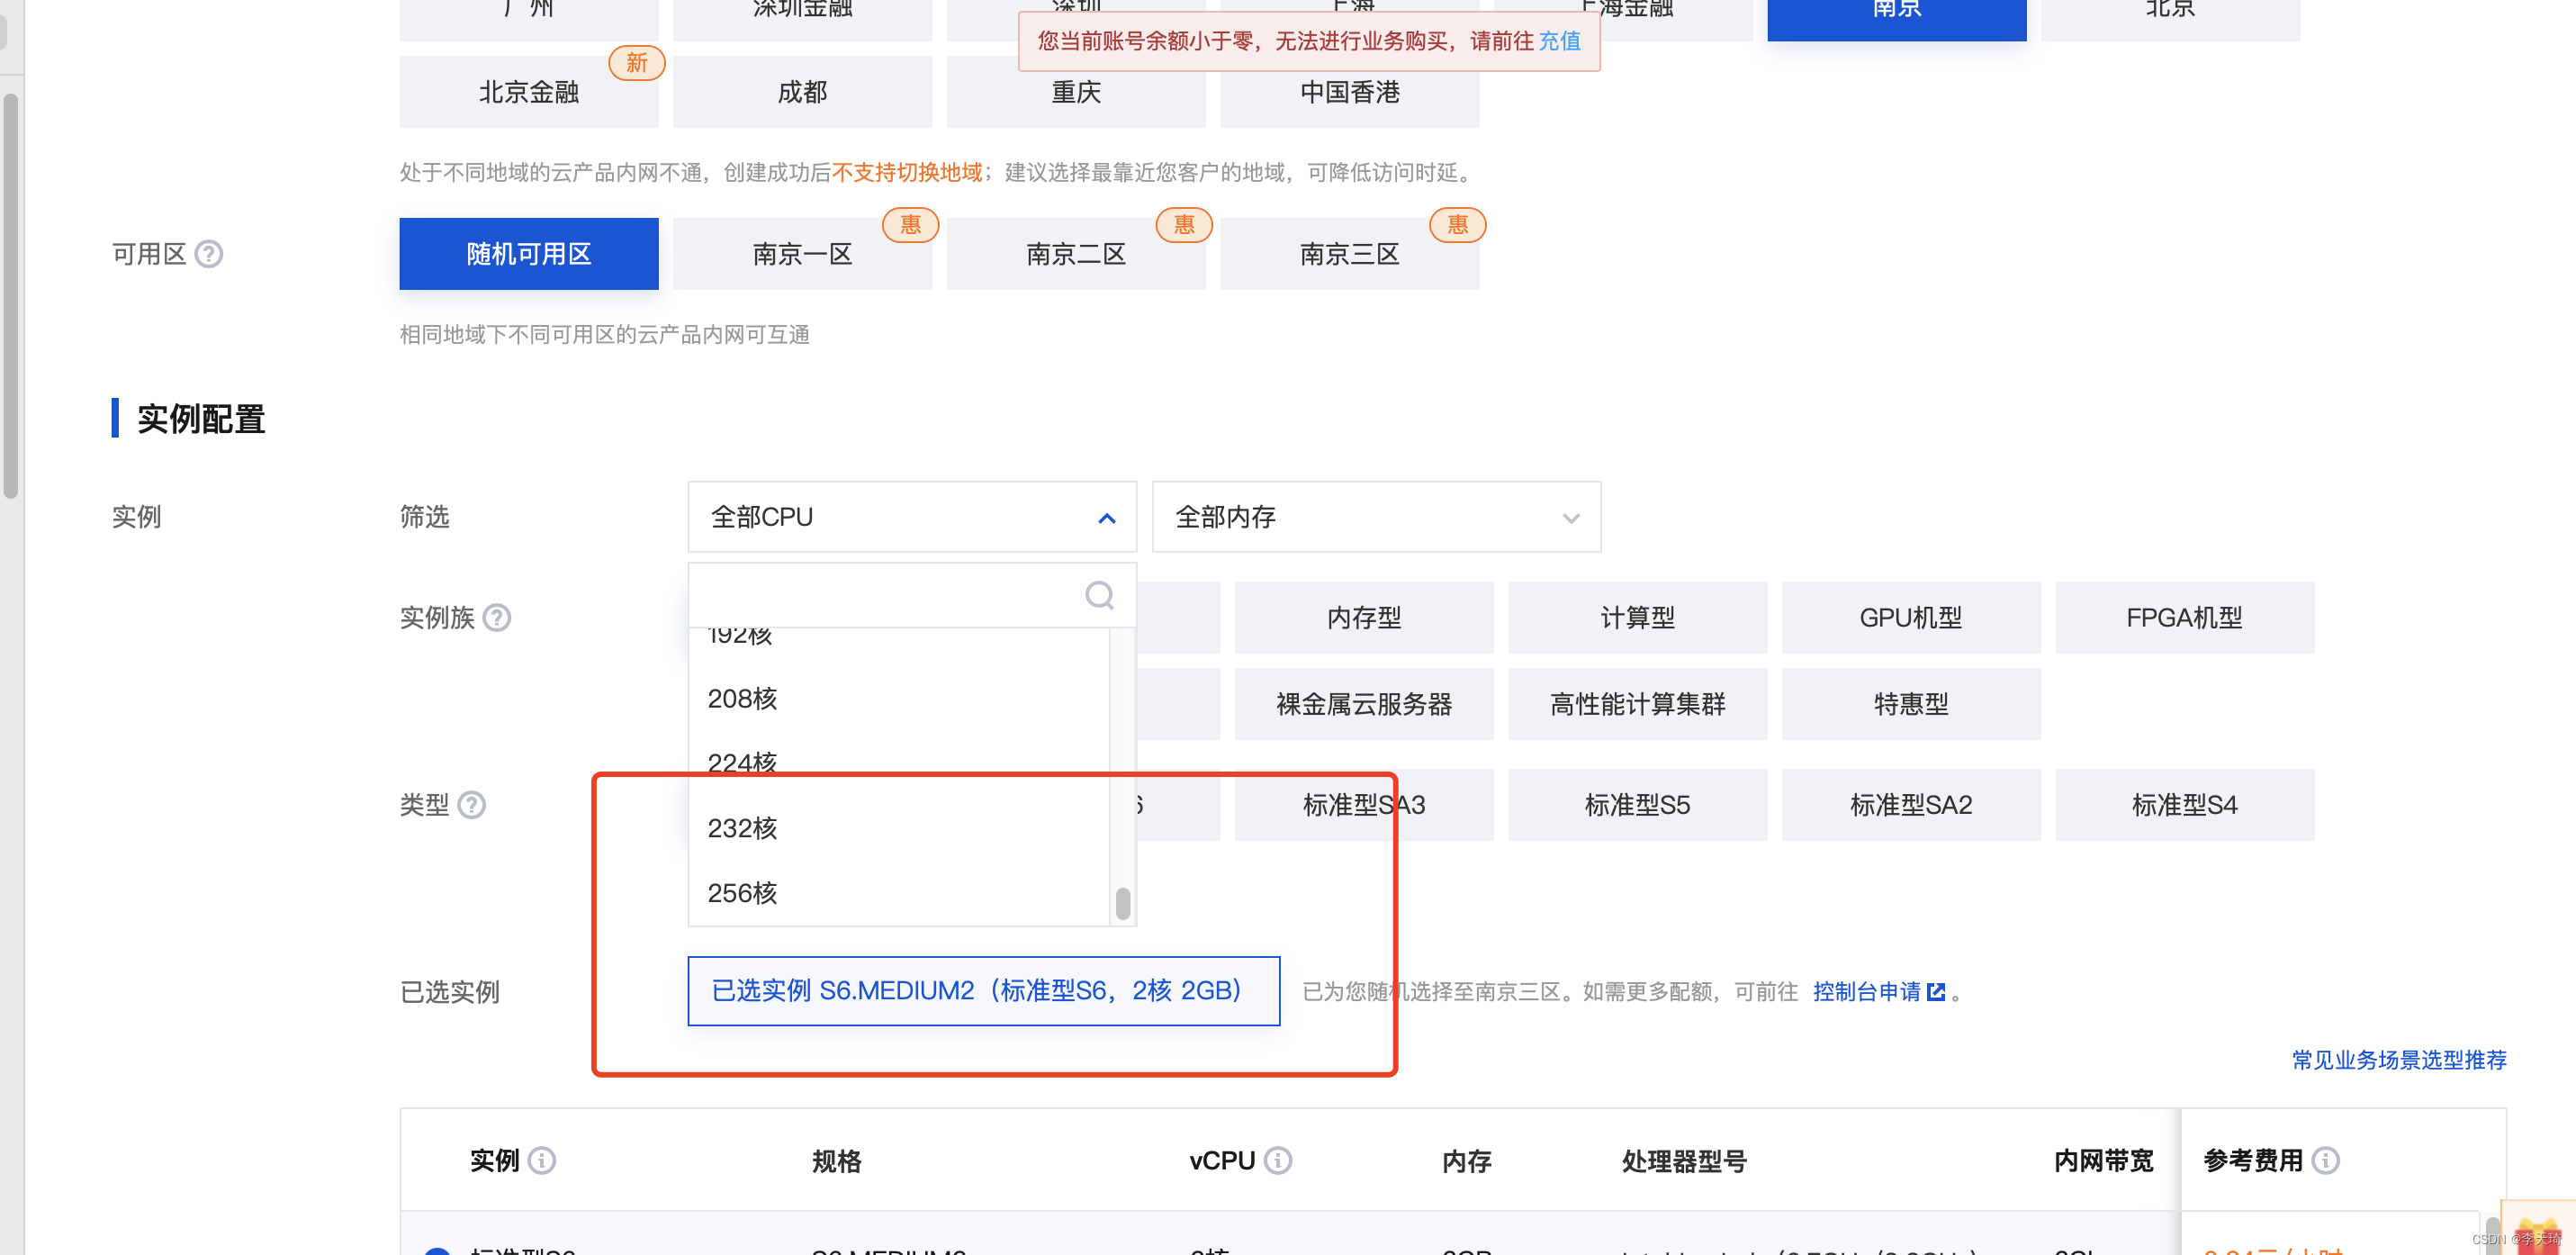Open the 控制台申请 link
This screenshot has width=2576, height=1255.
pyautogui.click(x=1866, y=992)
